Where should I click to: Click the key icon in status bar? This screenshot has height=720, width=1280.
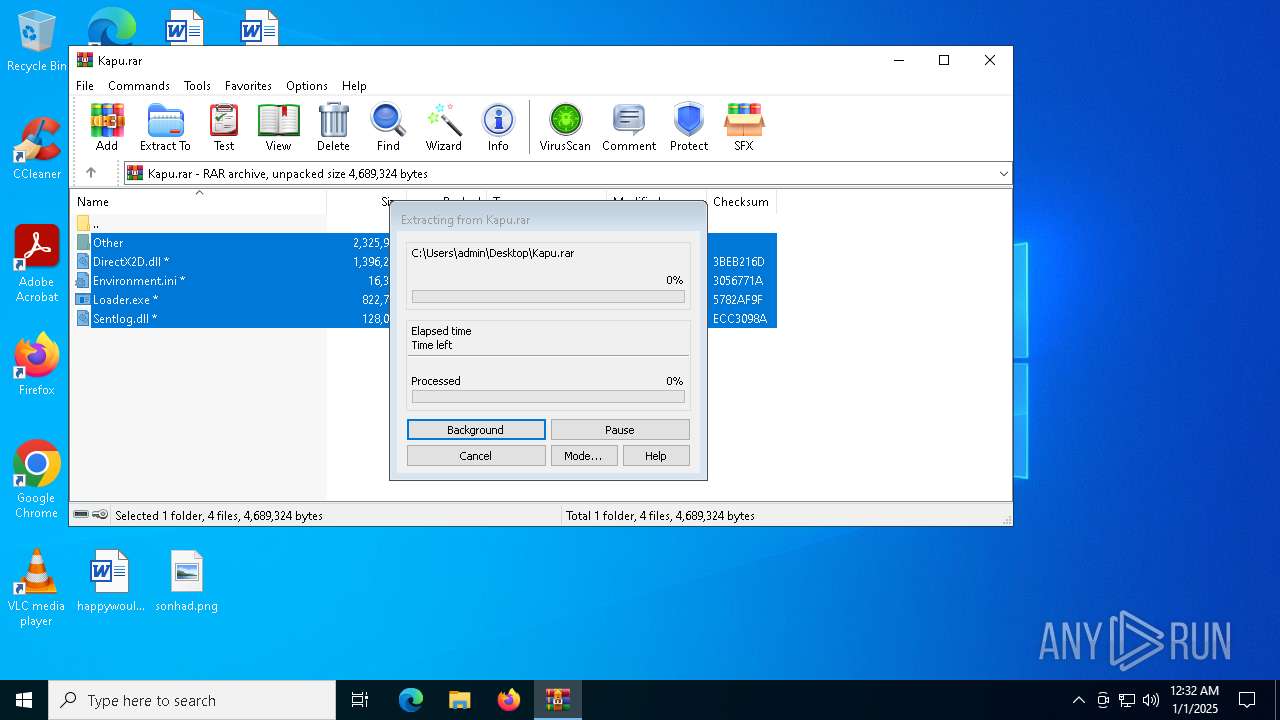(100, 515)
